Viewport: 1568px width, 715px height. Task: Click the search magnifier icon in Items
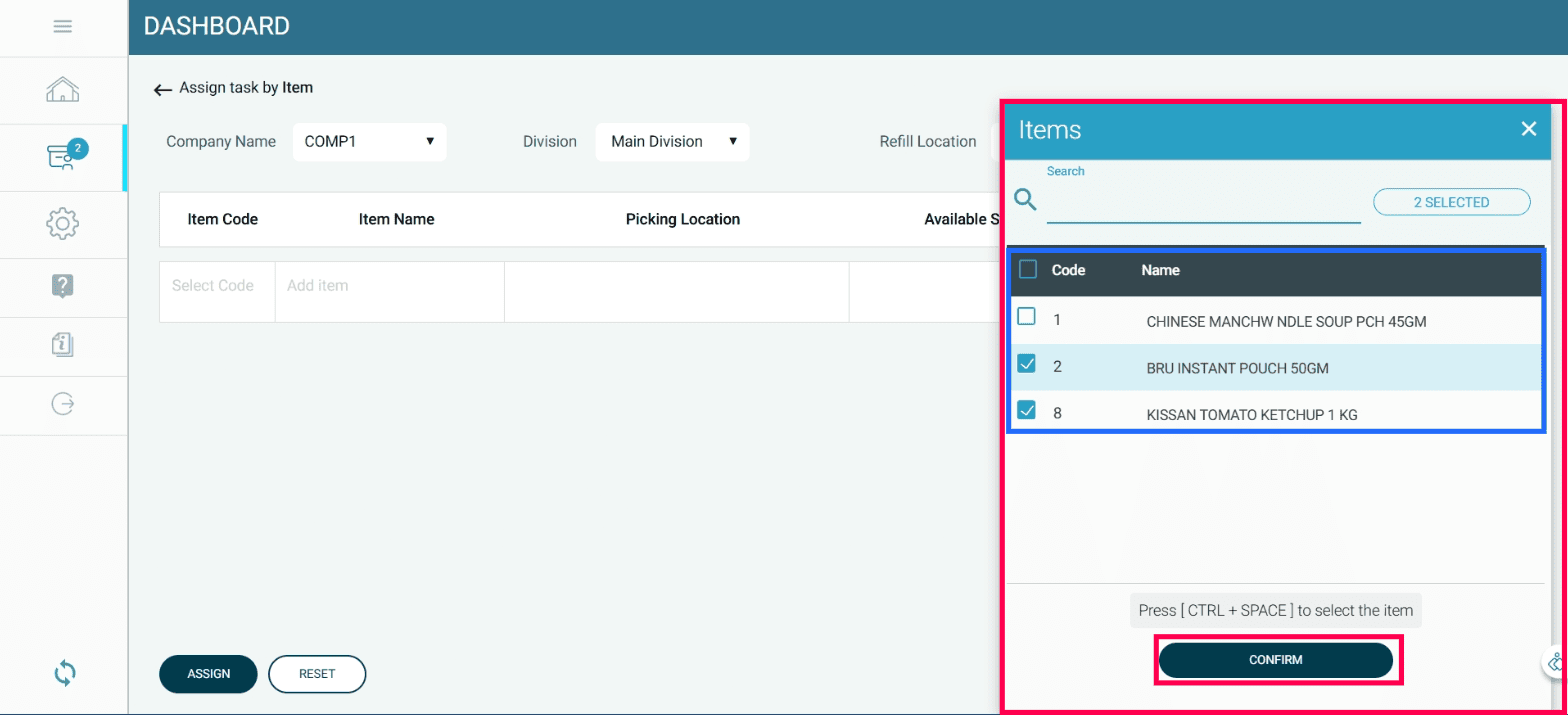click(1025, 198)
